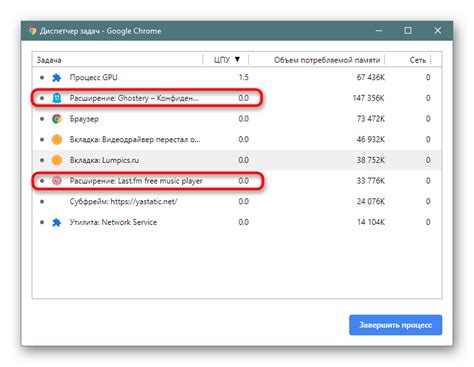474x367 pixels.
Task: Click Chrome logo in the title bar
Action: click(32, 31)
